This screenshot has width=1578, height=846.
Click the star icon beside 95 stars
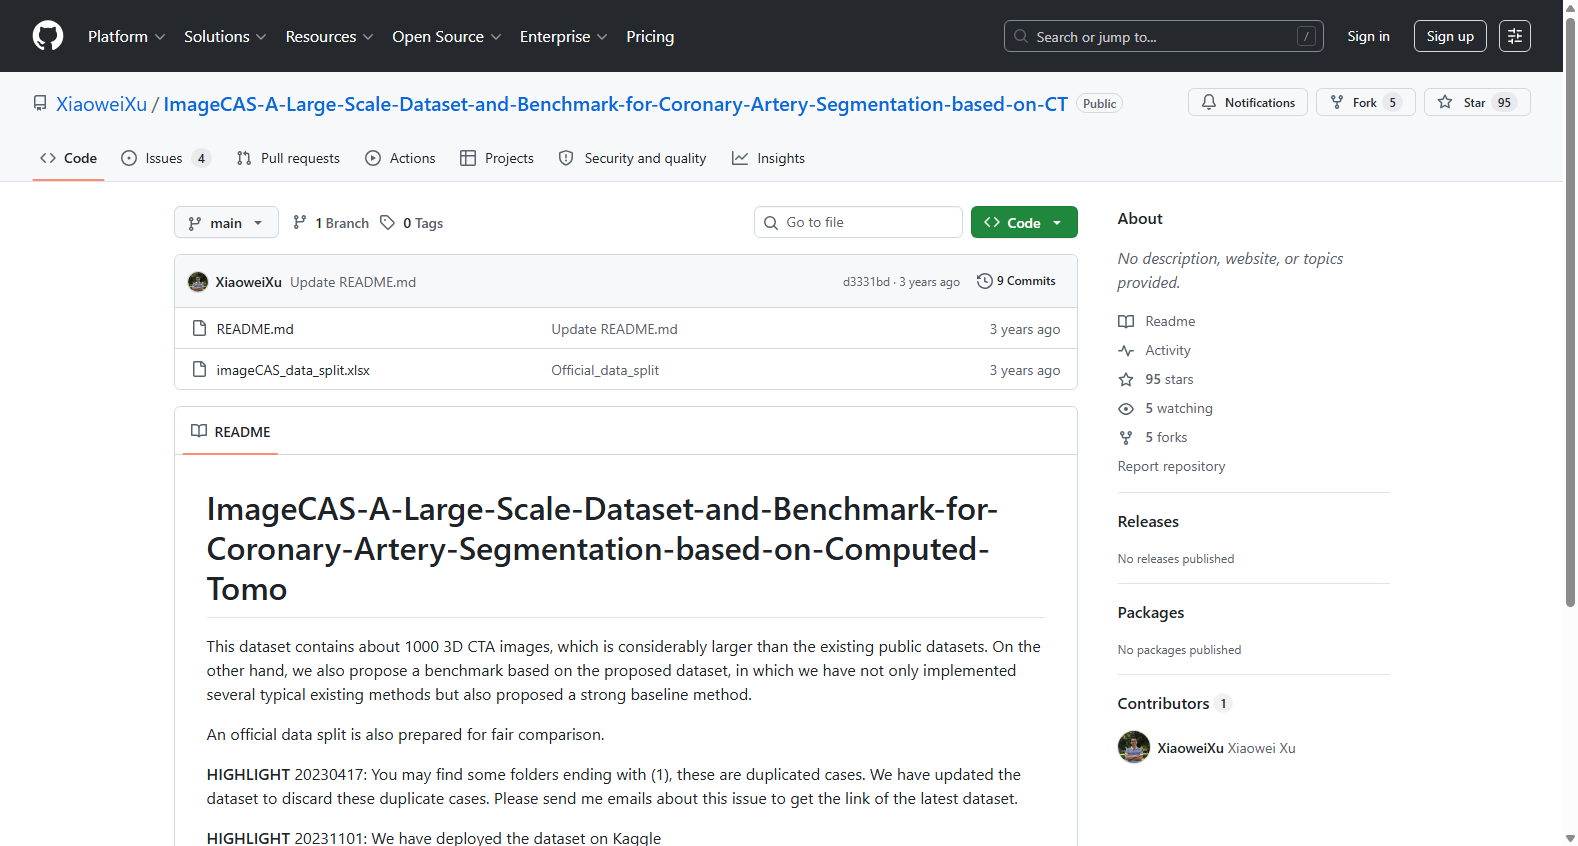(x=1126, y=379)
